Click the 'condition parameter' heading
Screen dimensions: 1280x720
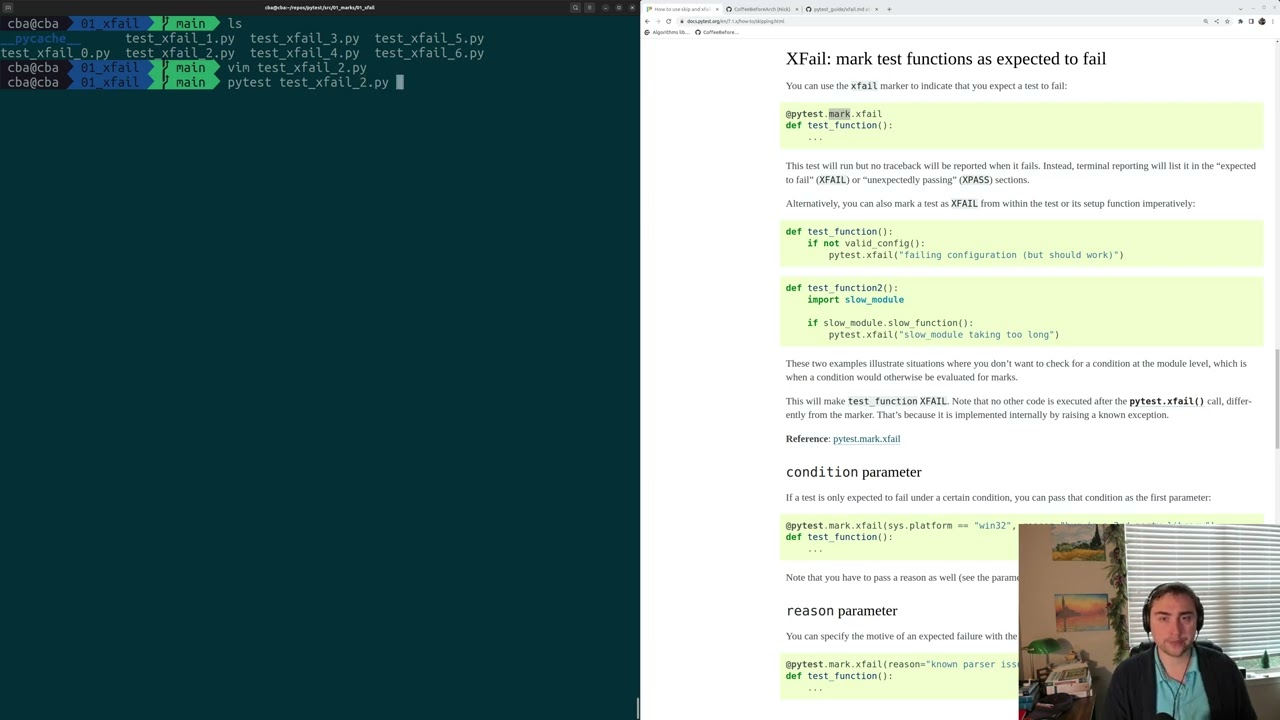click(x=853, y=472)
